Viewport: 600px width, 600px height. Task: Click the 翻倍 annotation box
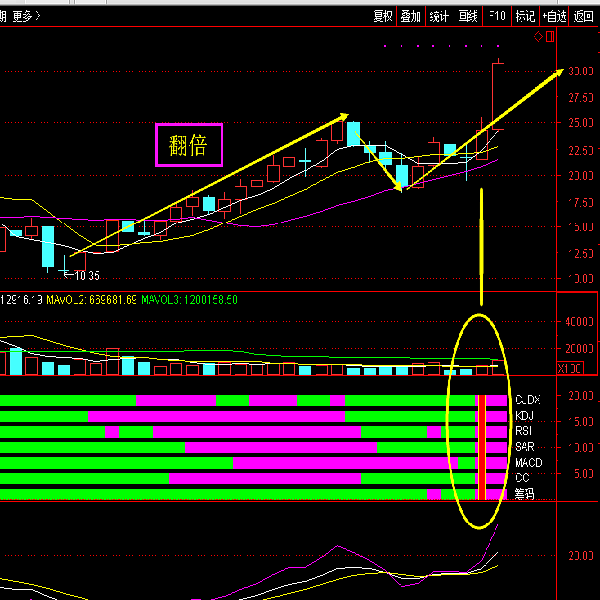pos(188,145)
